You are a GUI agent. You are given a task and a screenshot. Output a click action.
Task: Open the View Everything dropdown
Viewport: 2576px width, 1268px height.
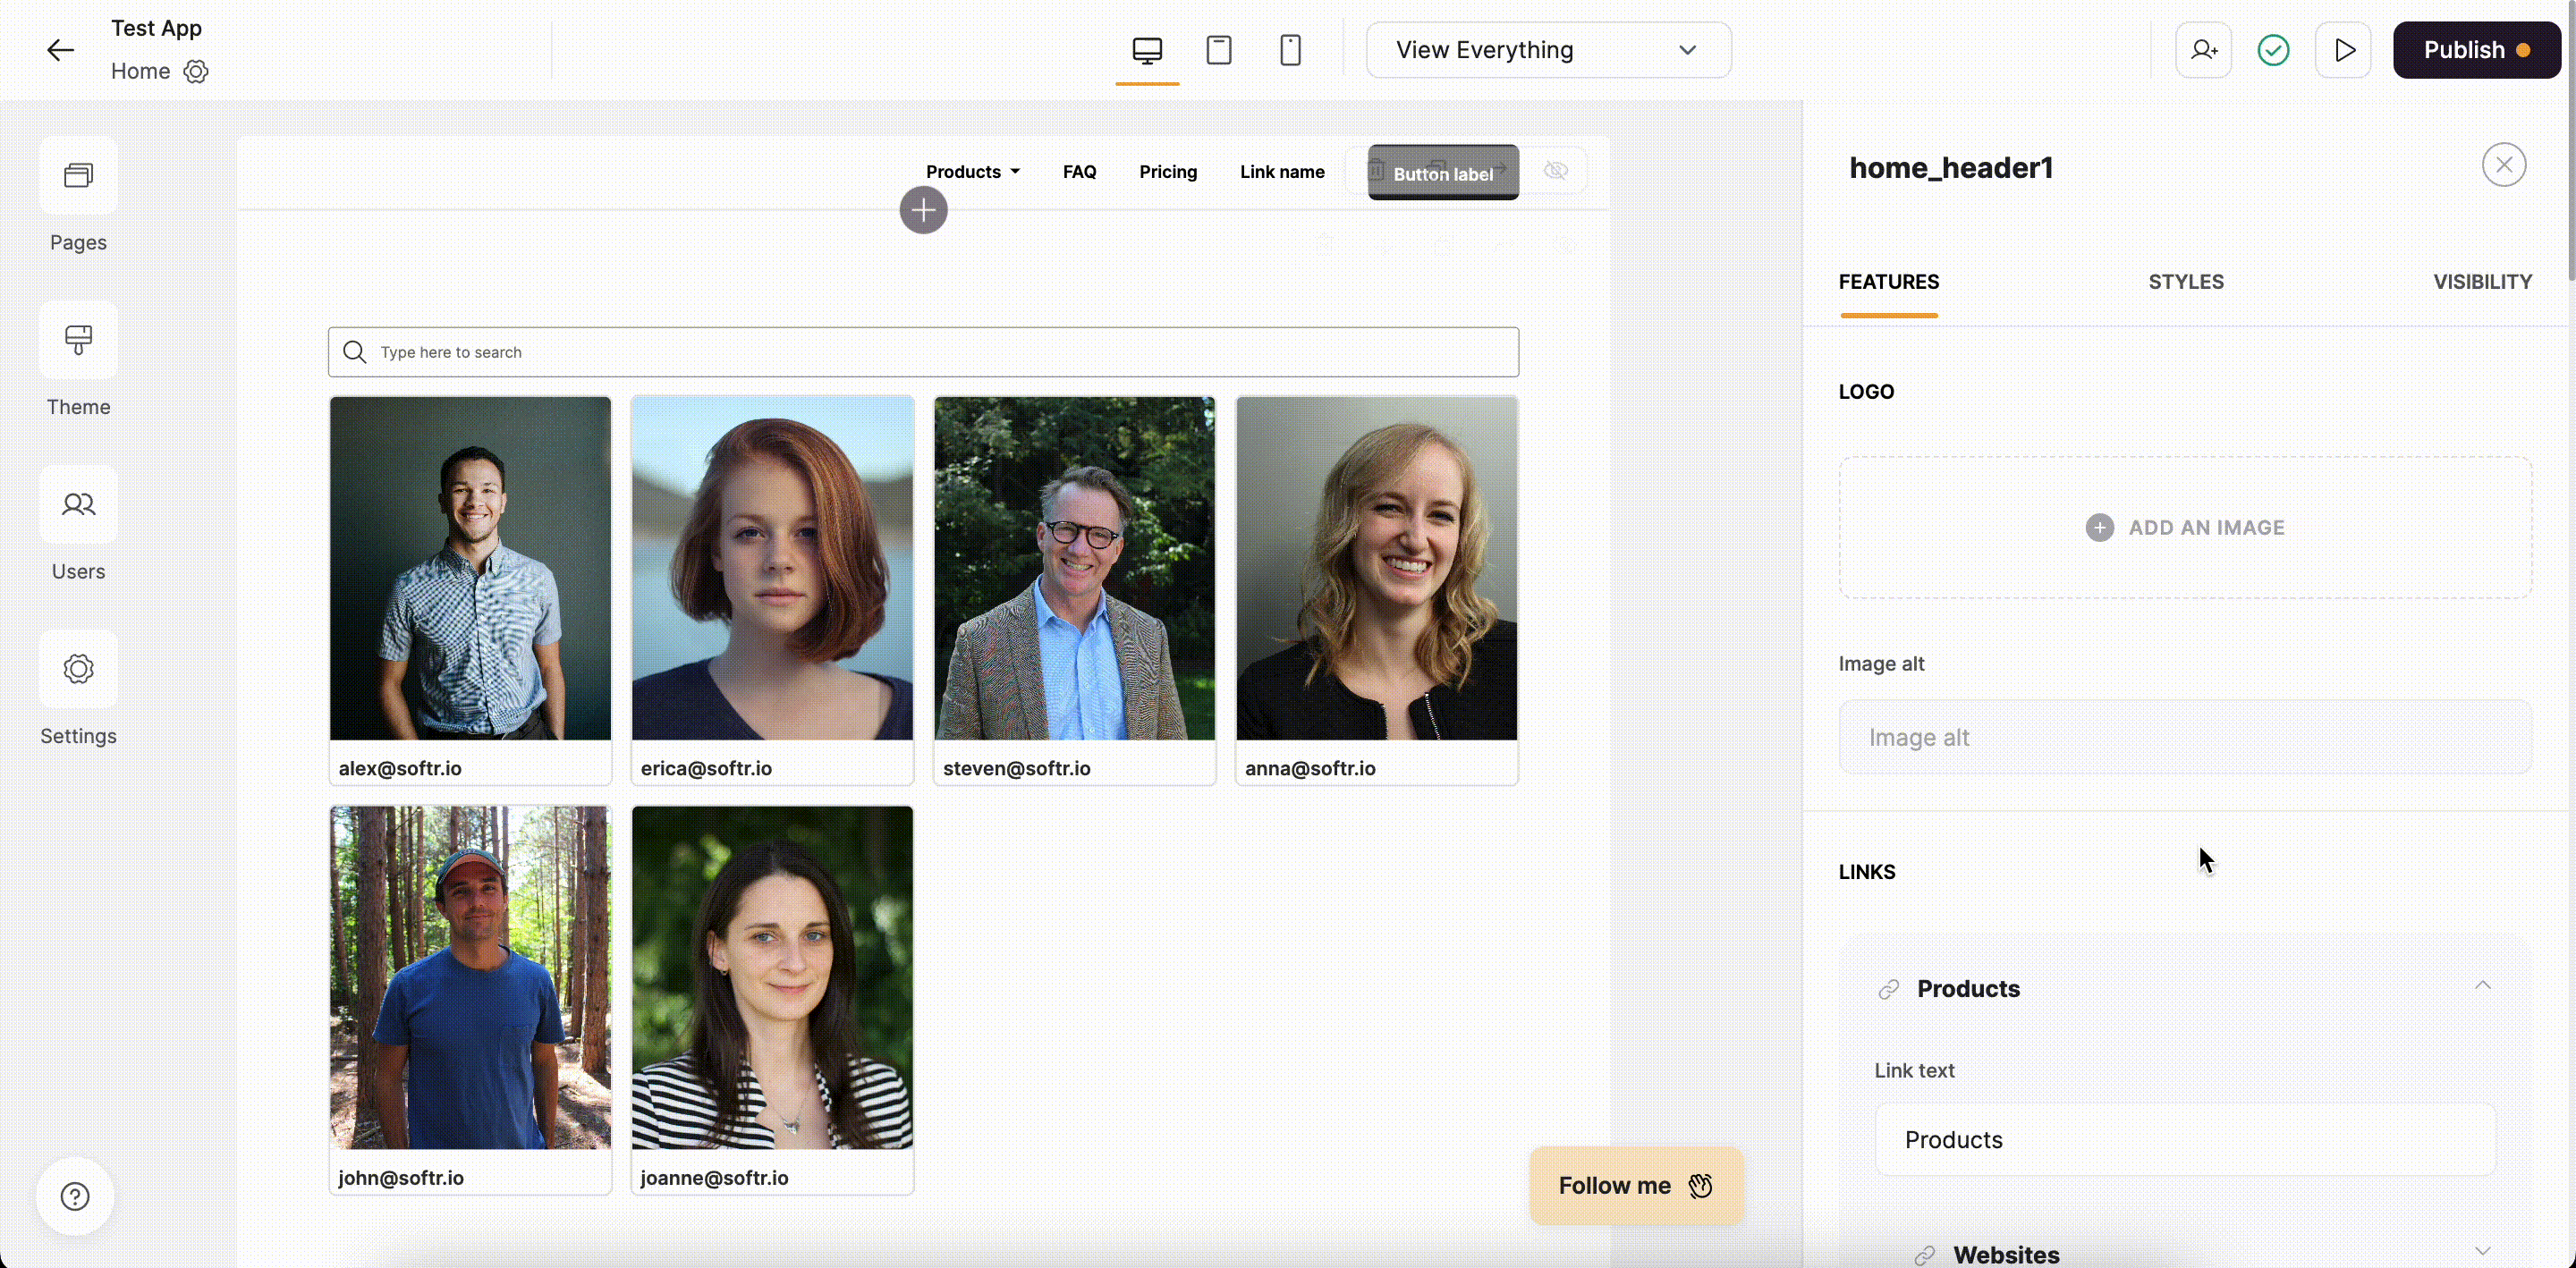1548,49
